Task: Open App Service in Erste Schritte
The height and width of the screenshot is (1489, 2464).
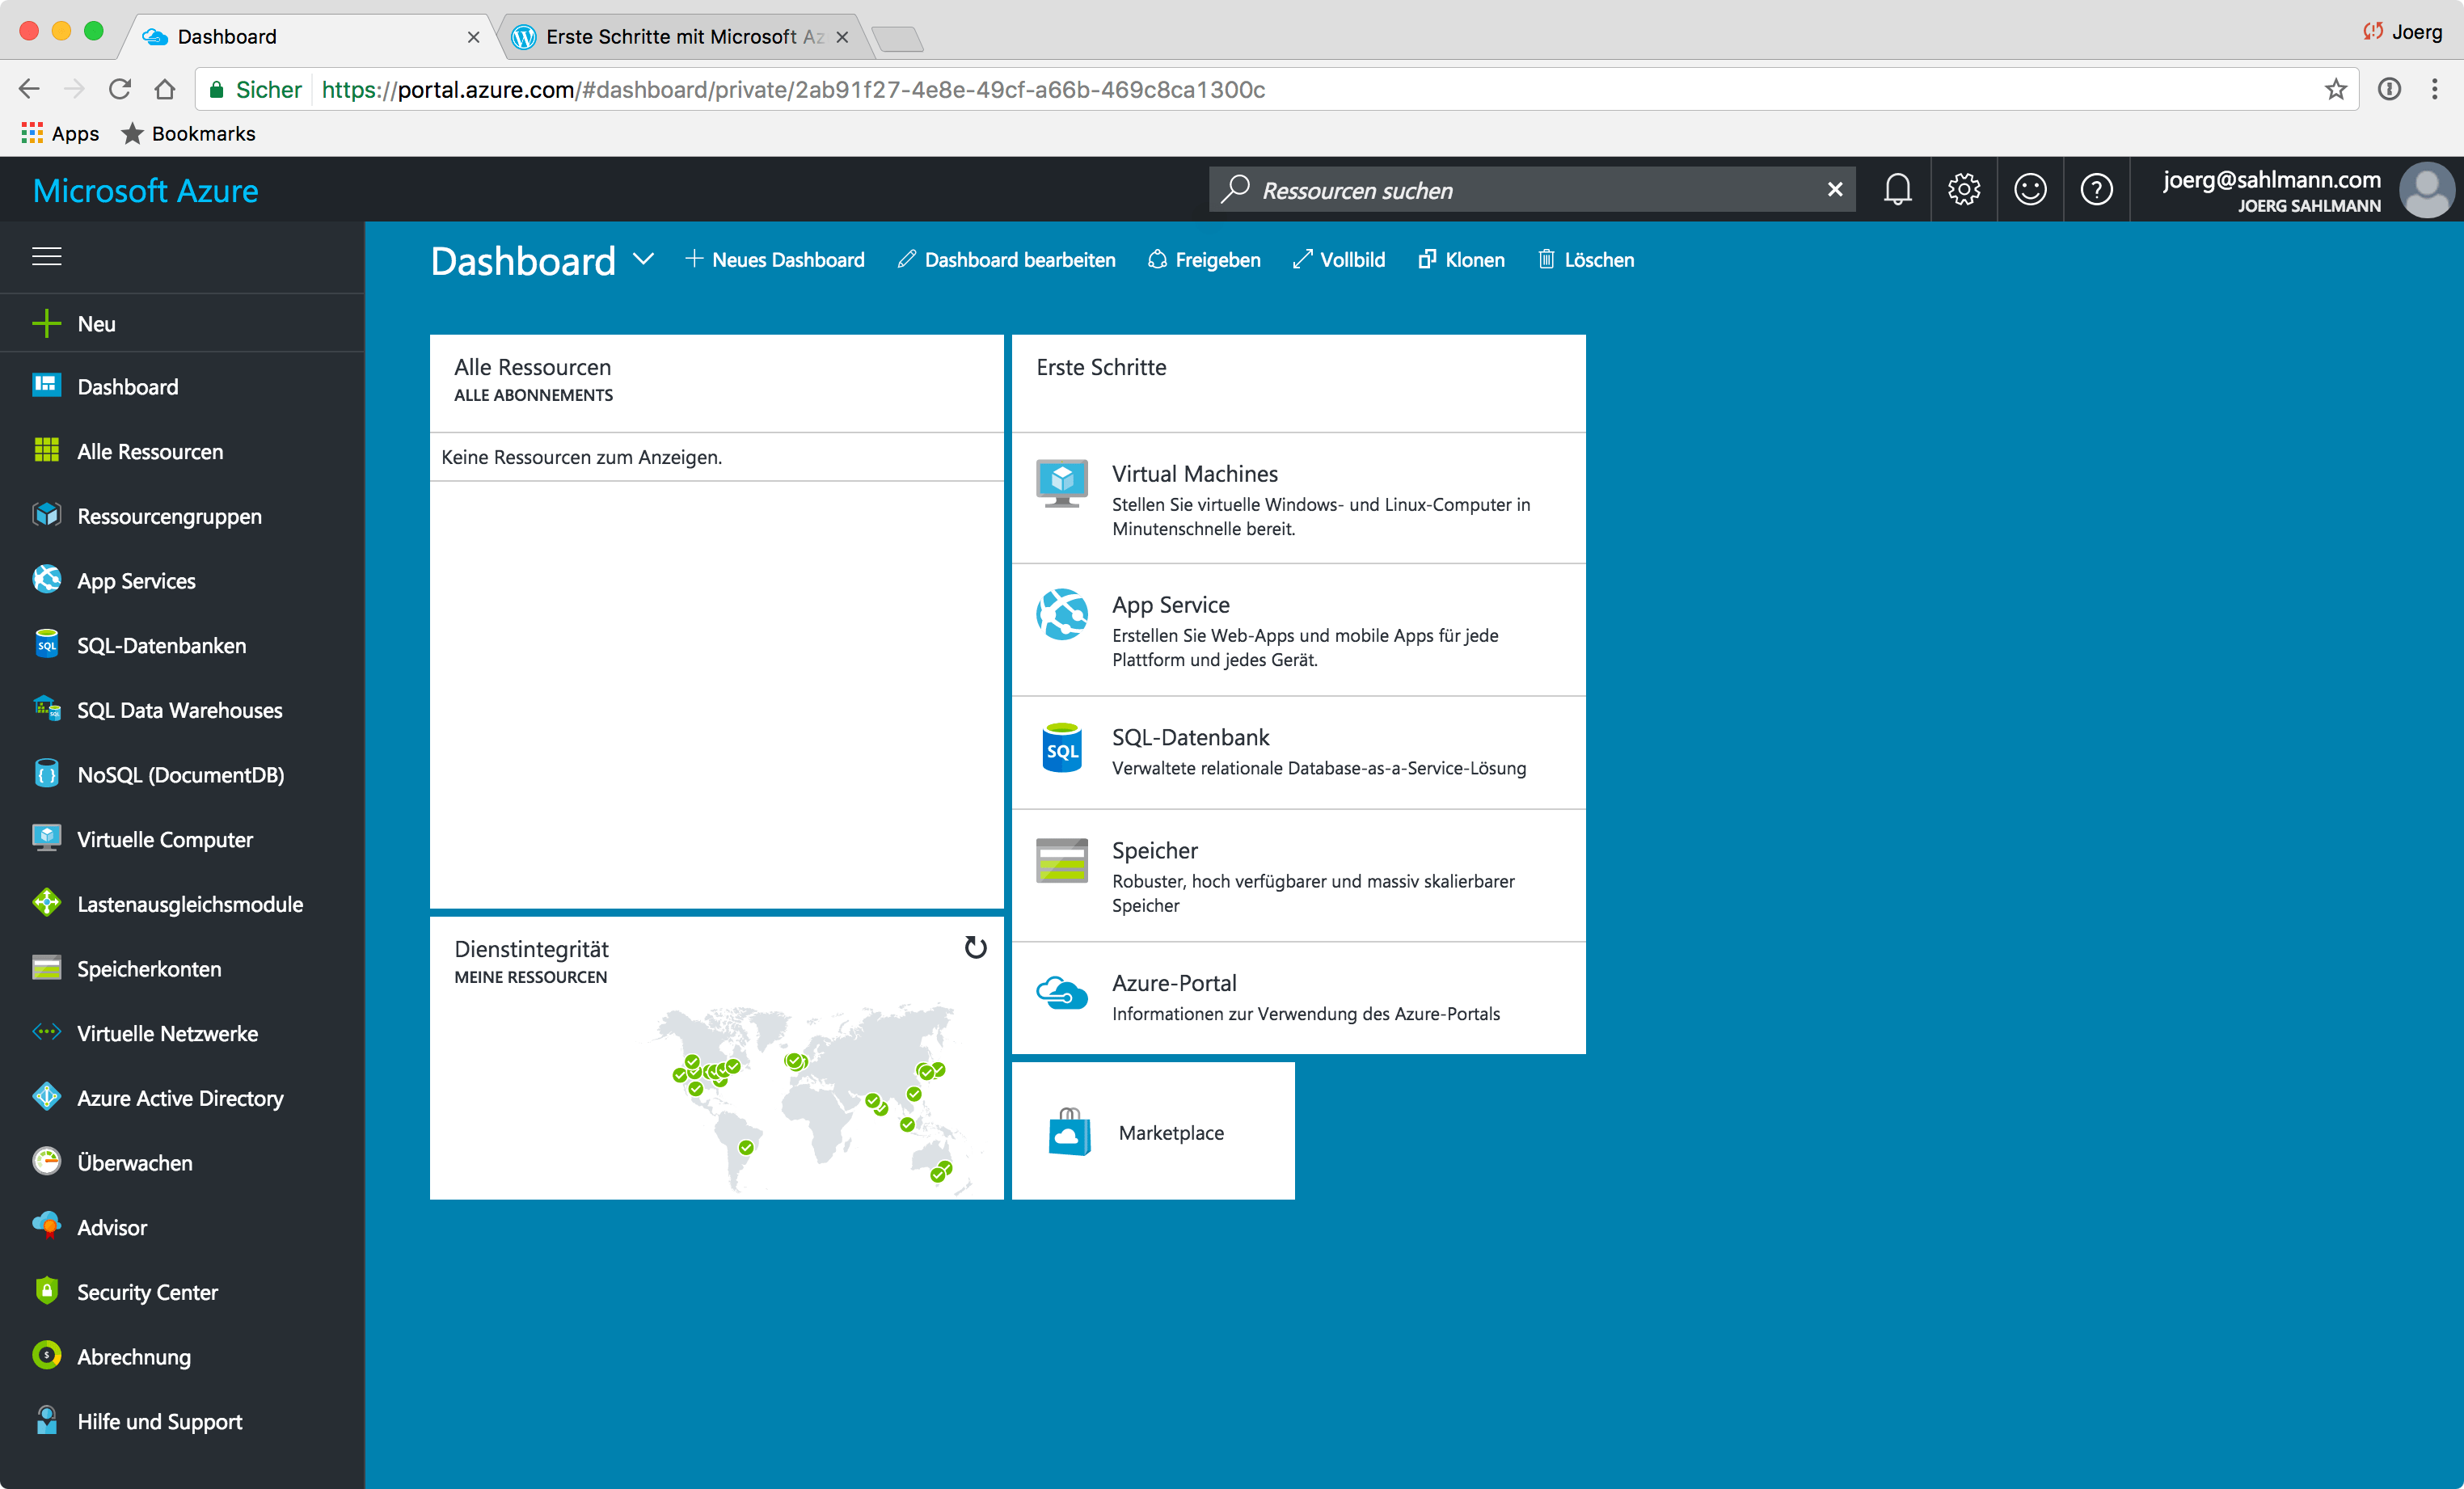Action: pyautogui.click(x=1298, y=630)
